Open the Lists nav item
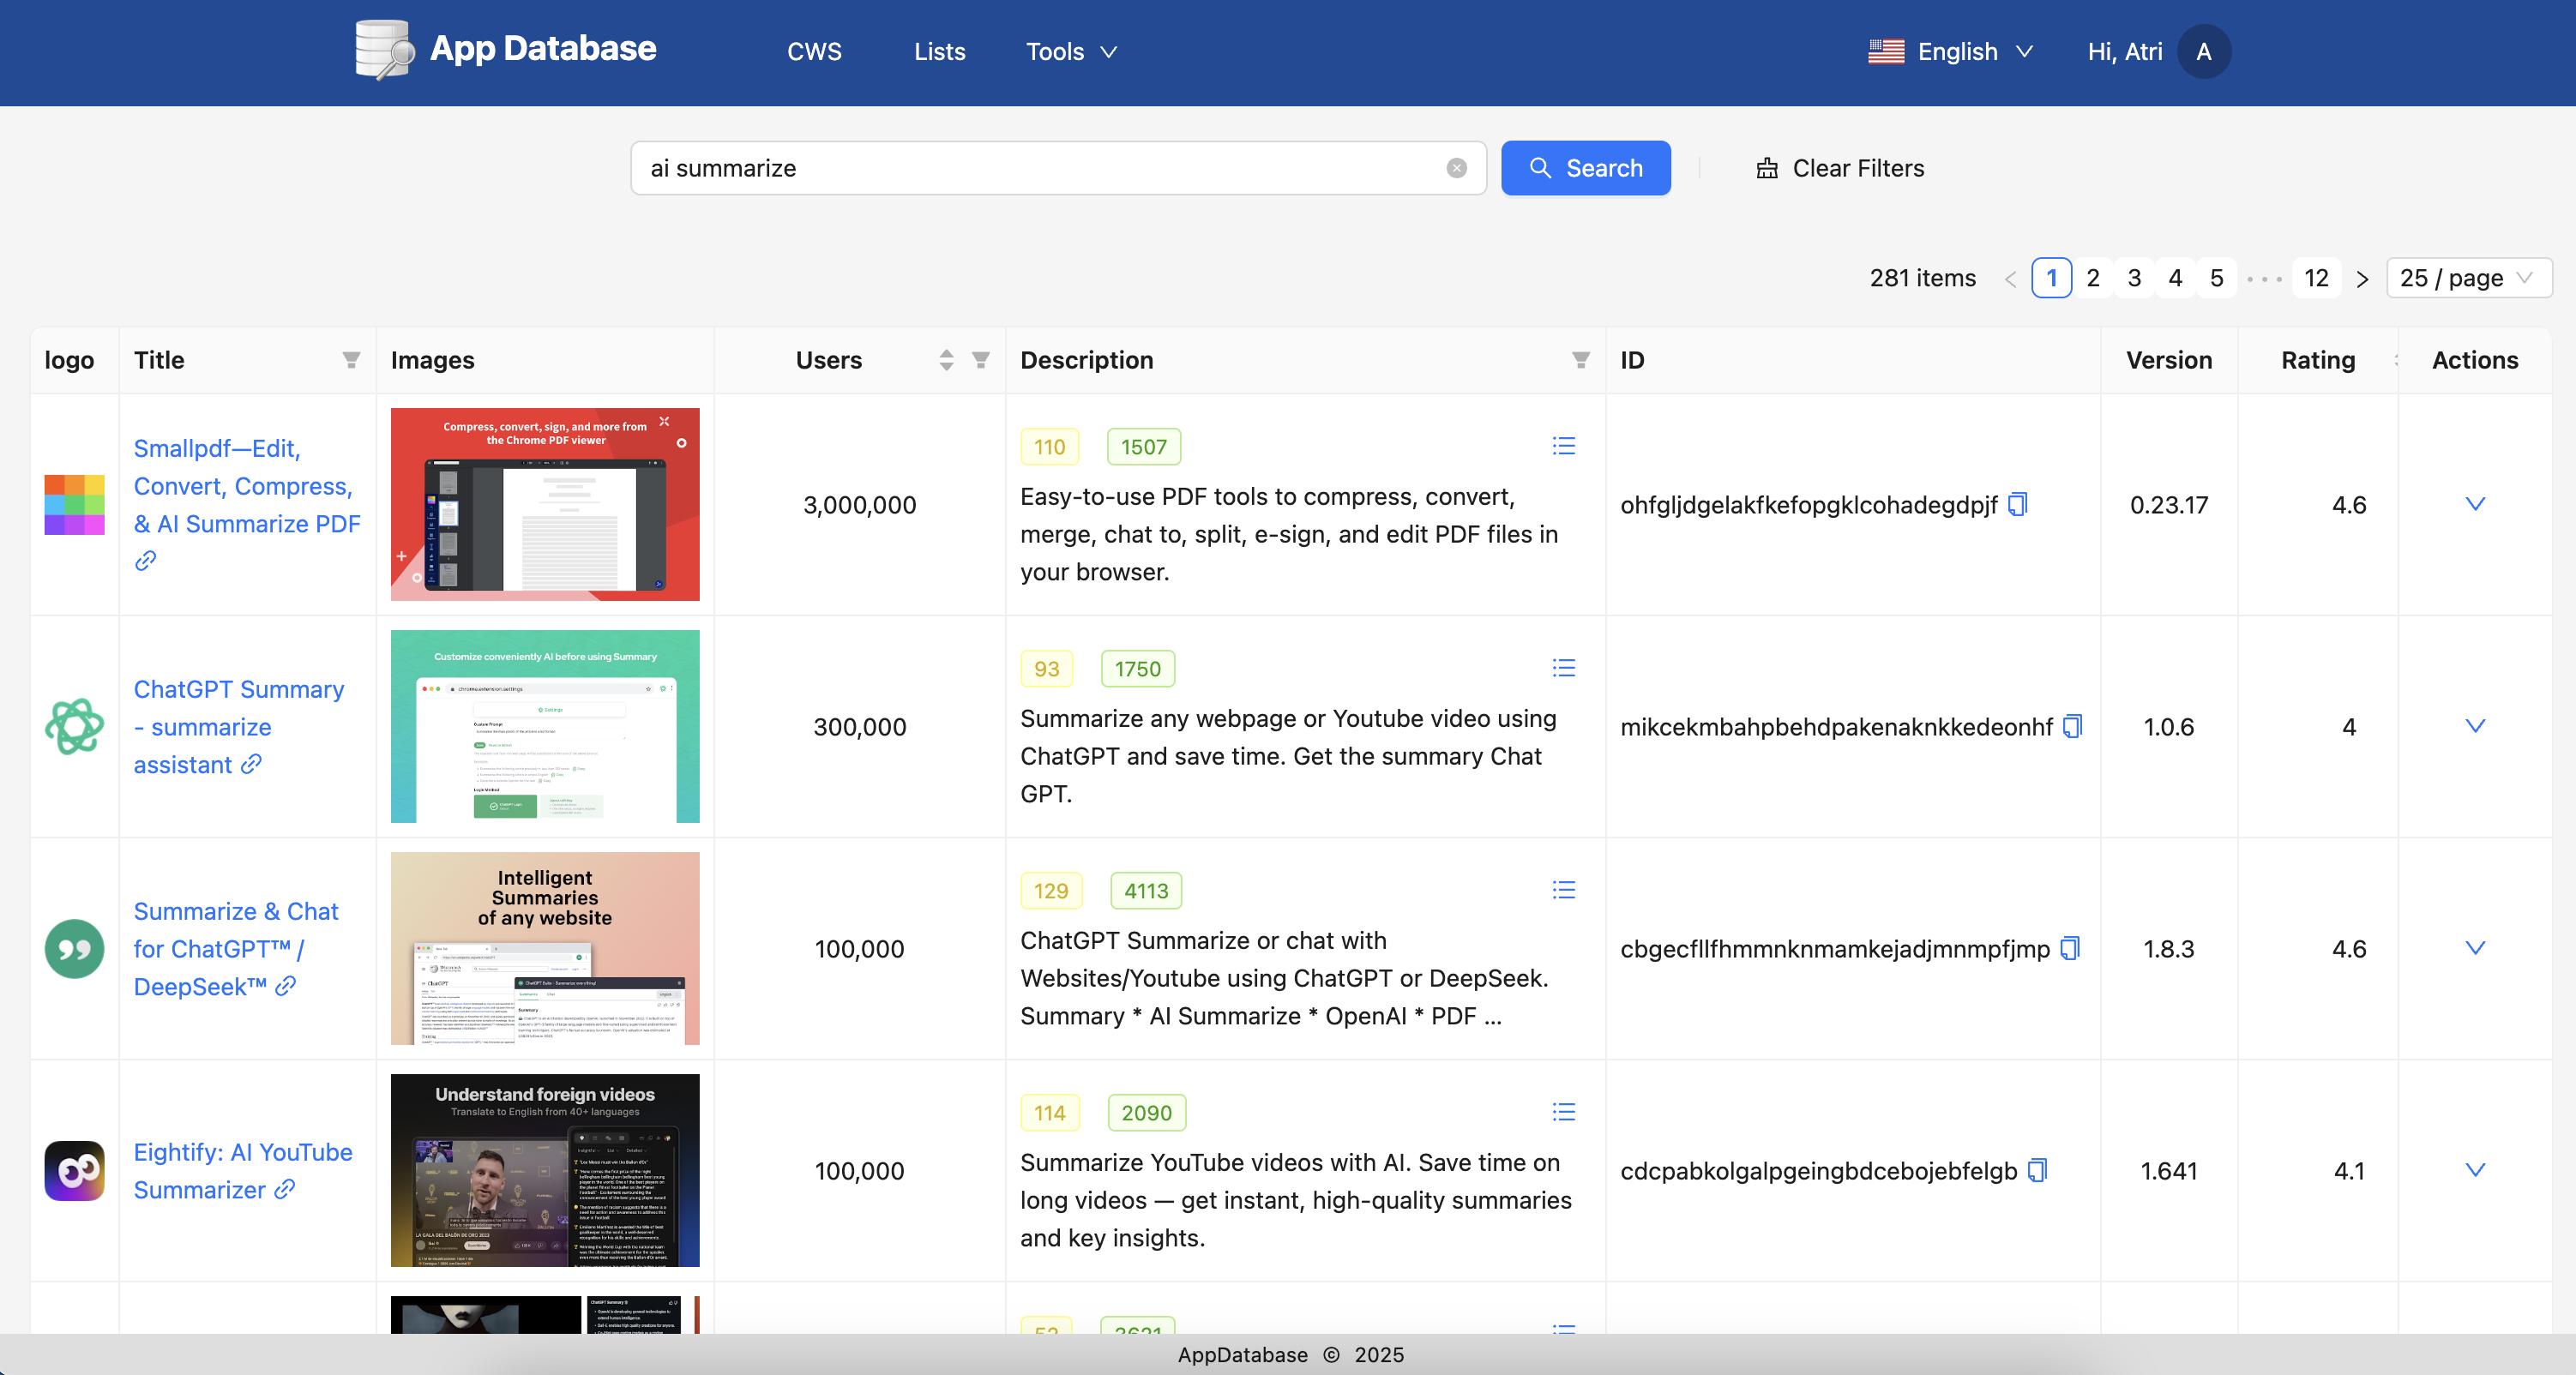 [939, 52]
